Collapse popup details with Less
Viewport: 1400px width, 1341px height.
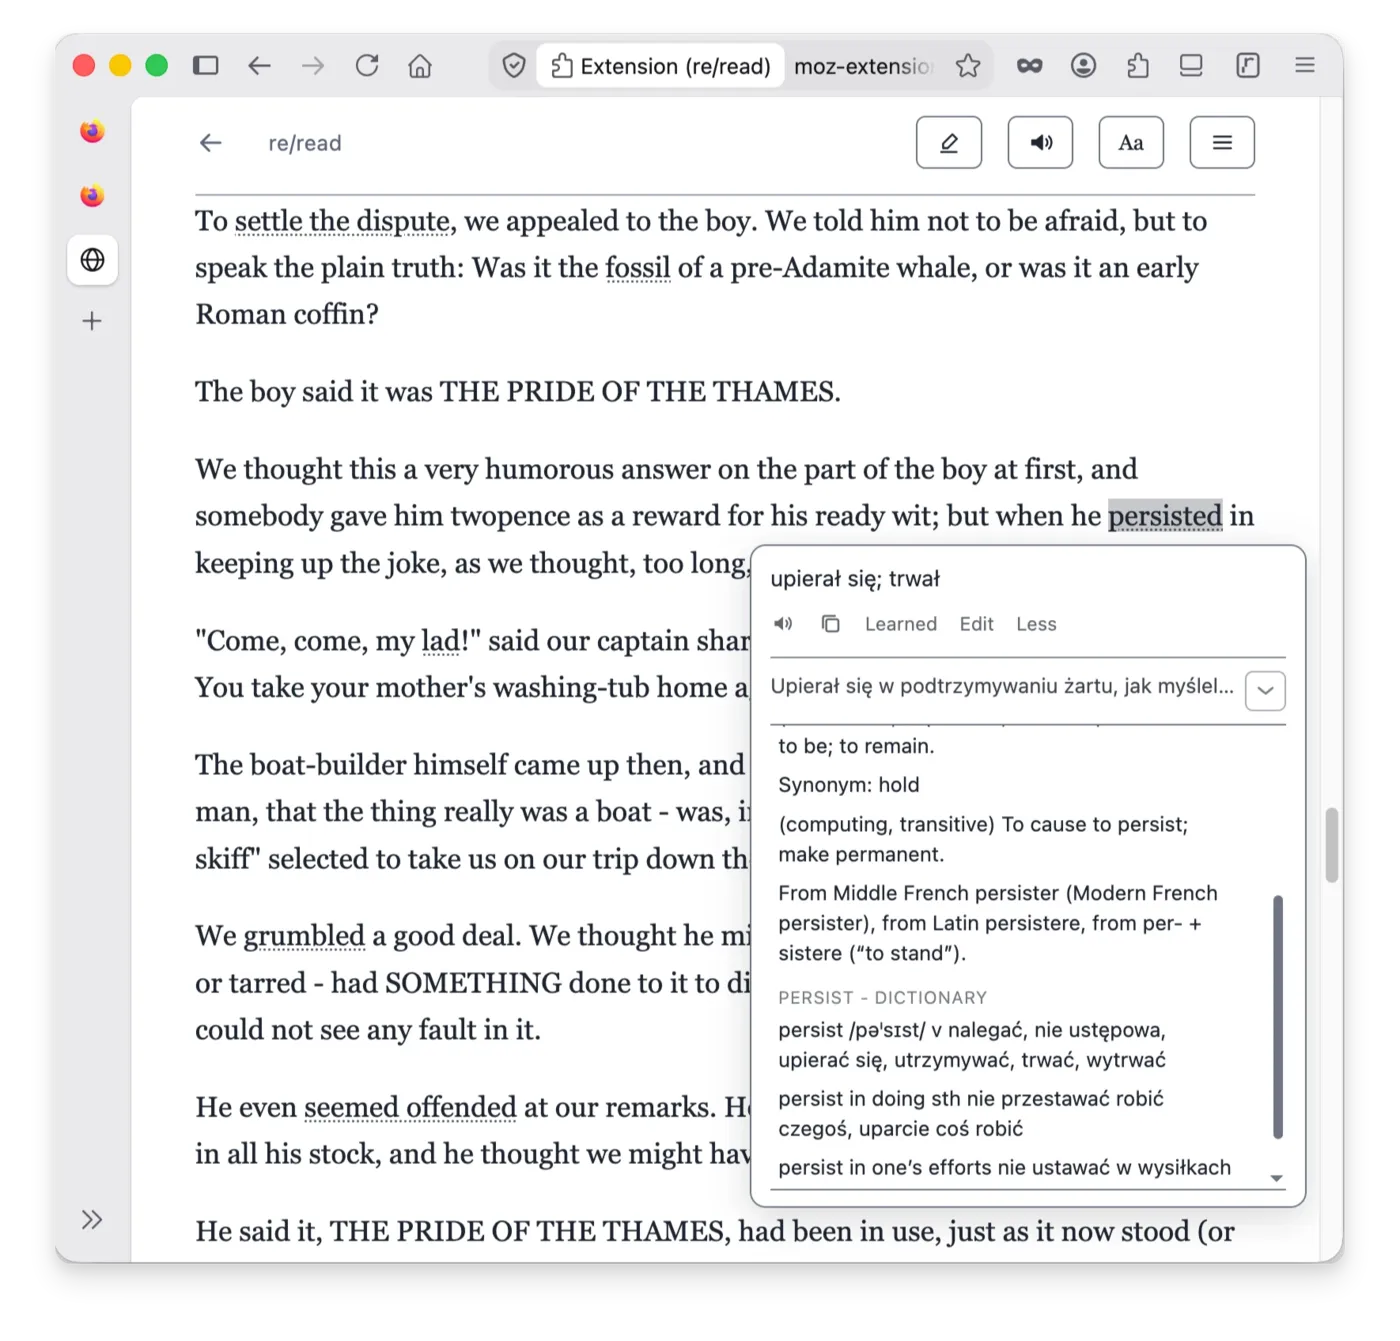pyautogui.click(x=1036, y=624)
